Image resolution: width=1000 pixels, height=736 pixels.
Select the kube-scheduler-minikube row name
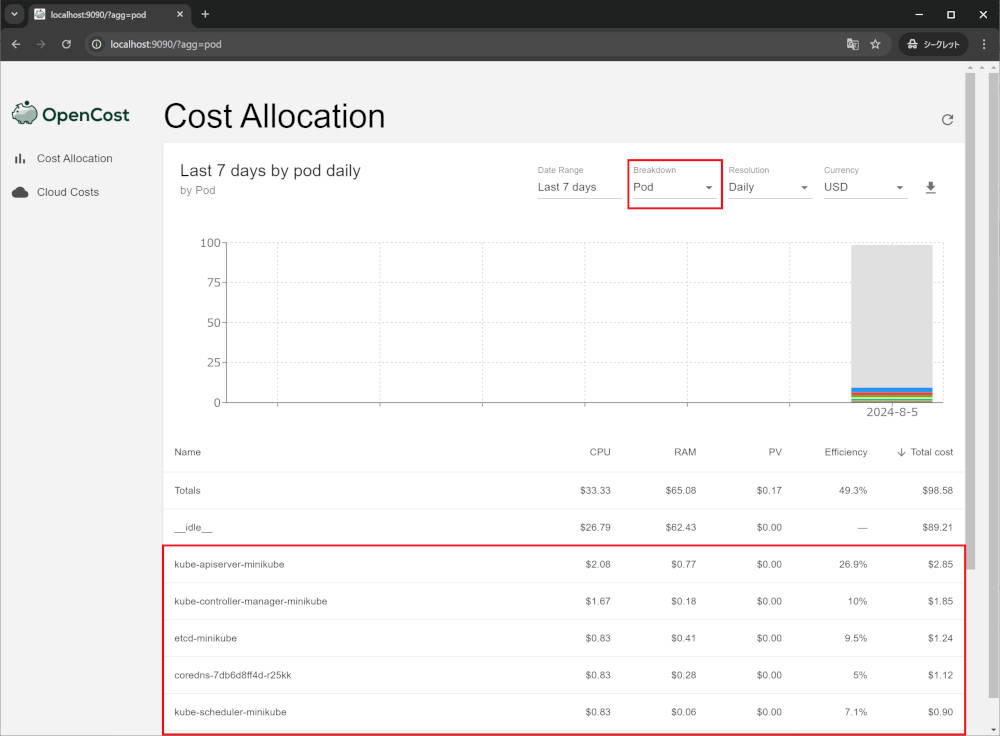[230, 712]
